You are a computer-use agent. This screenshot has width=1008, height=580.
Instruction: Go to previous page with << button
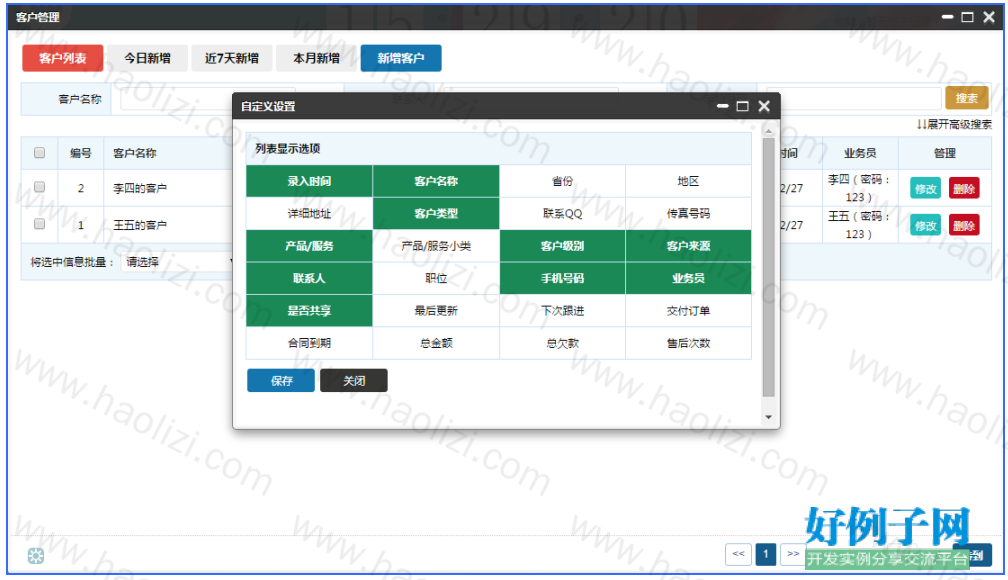(738, 554)
